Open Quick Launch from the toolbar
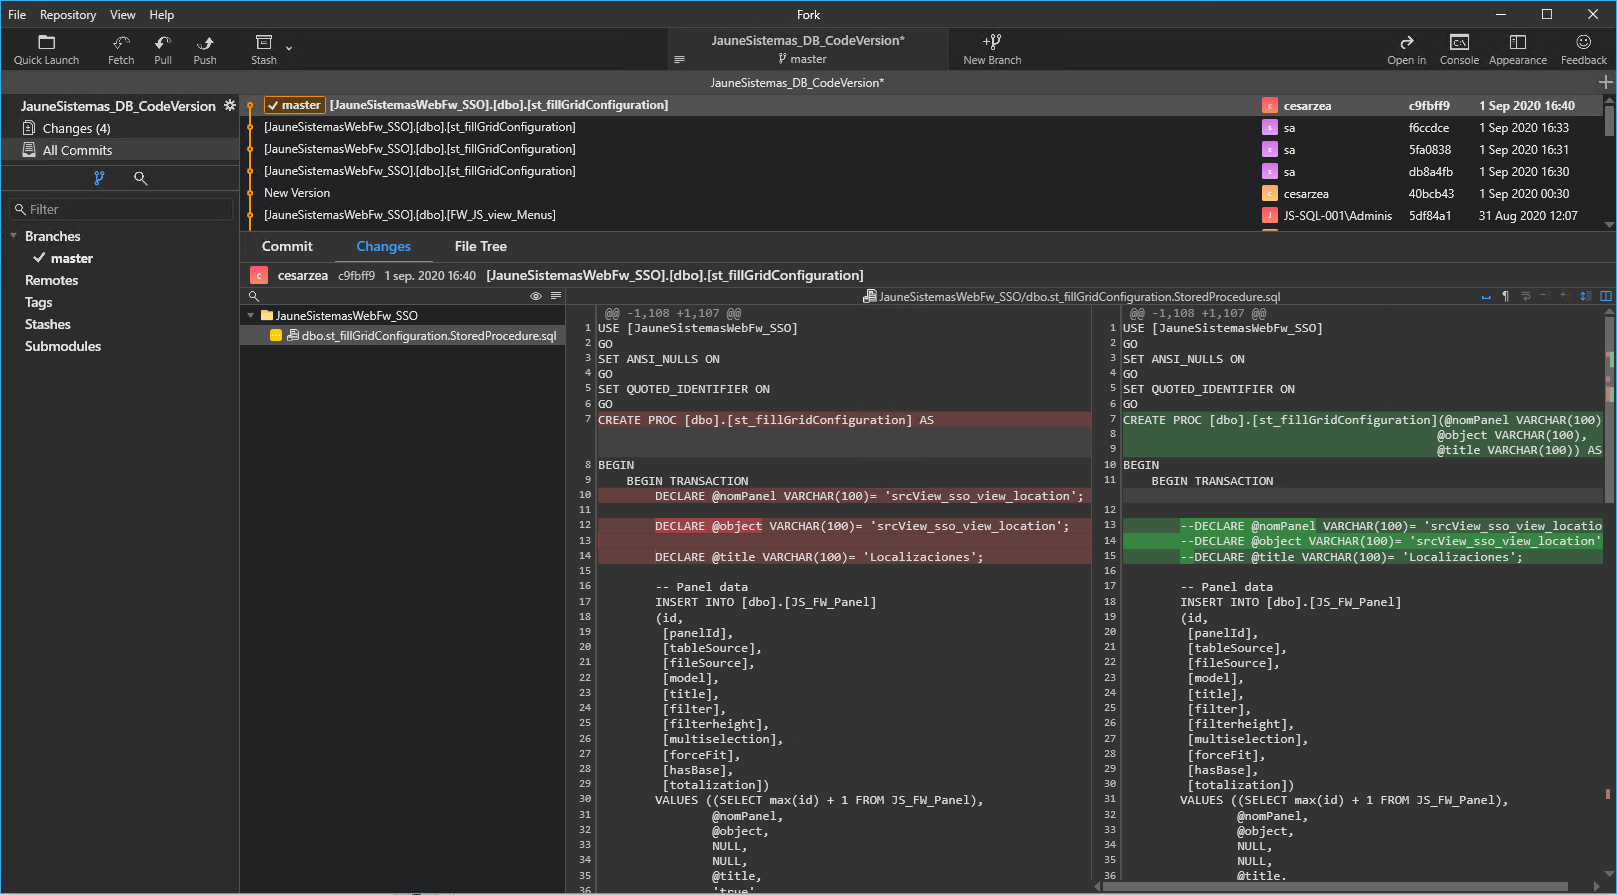The height and width of the screenshot is (895, 1617). point(46,50)
